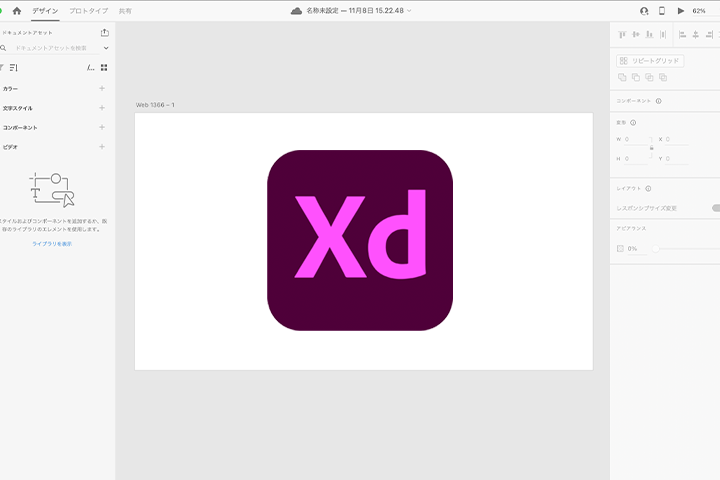Open the document name dropdown chevron
Viewport: 720px width, 480px height.
[x=409, y=11]
